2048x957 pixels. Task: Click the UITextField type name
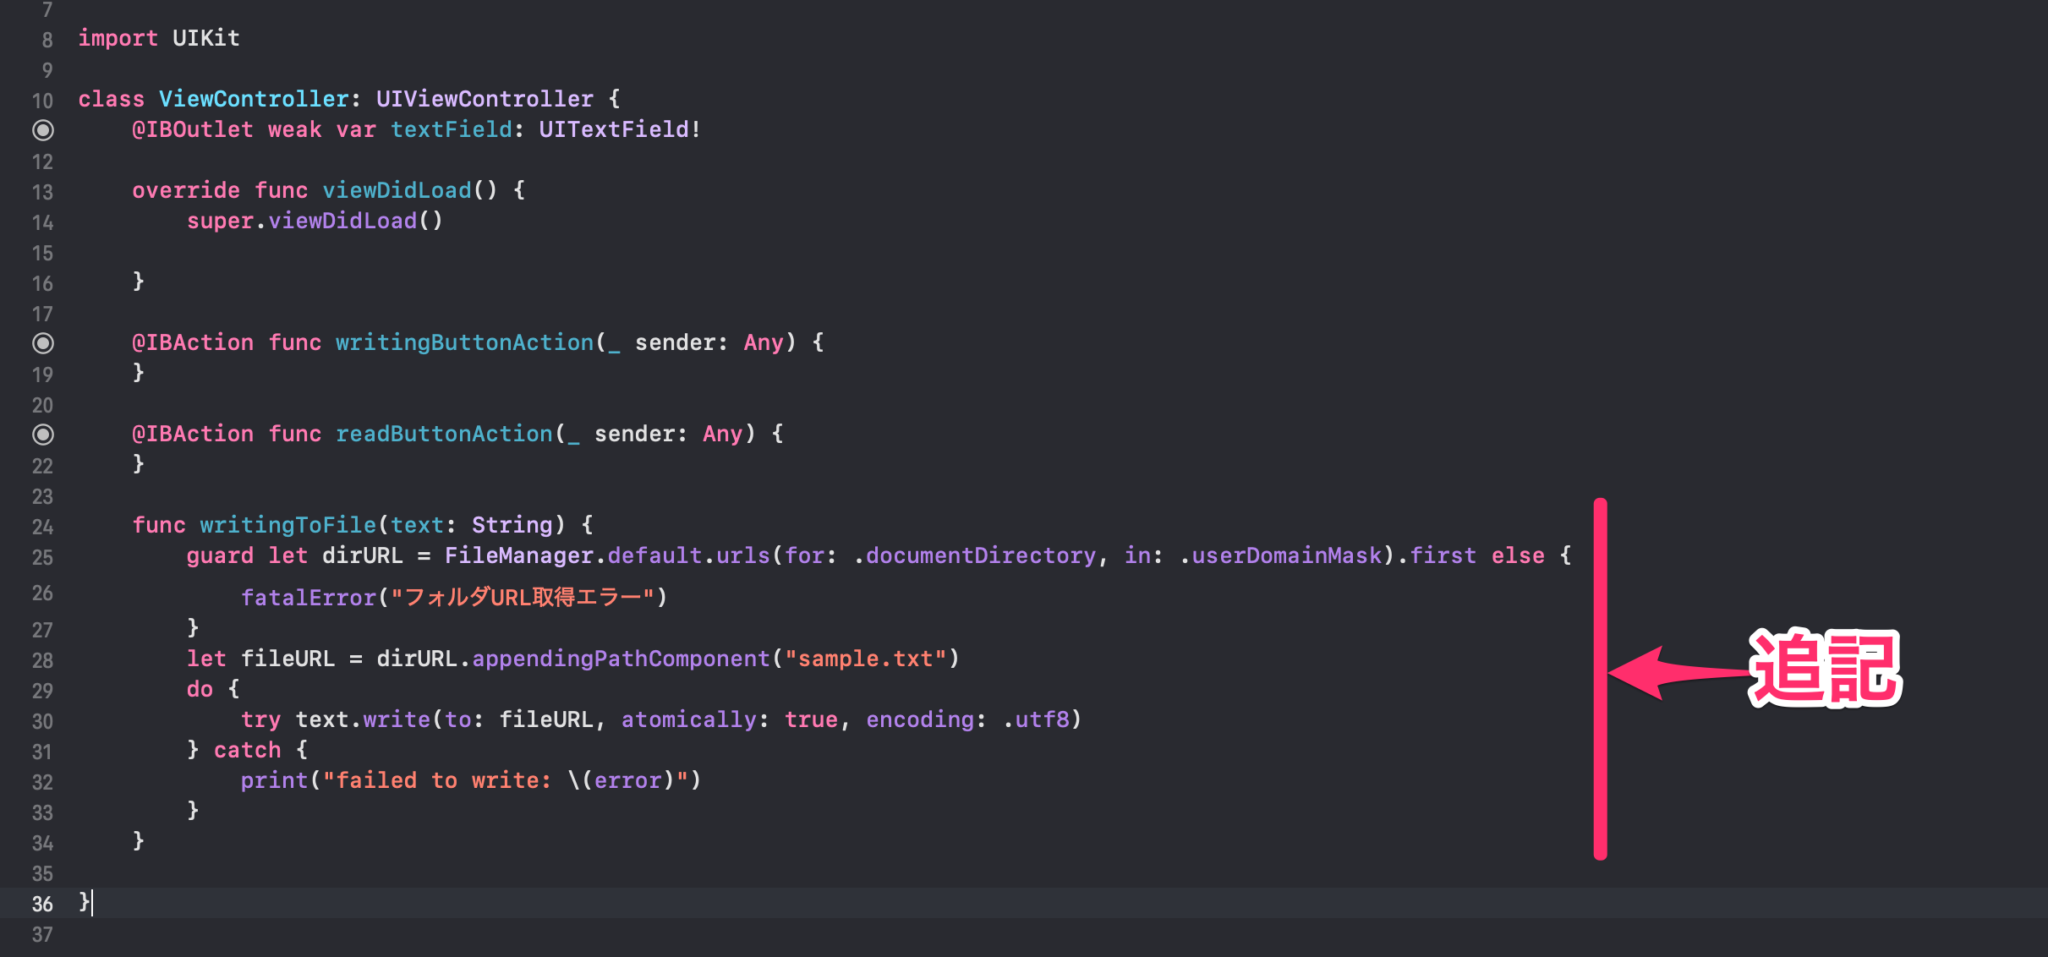click(x=613, y=130)
